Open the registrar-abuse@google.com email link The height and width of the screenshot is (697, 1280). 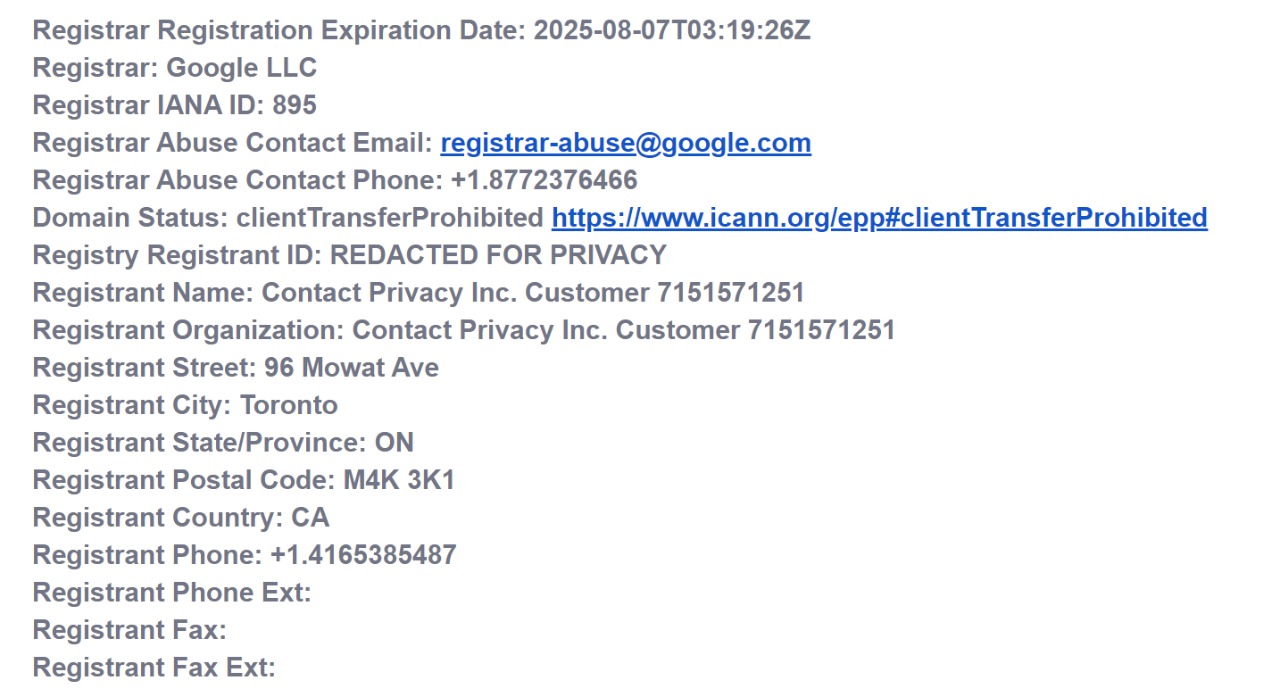point(625,143)
